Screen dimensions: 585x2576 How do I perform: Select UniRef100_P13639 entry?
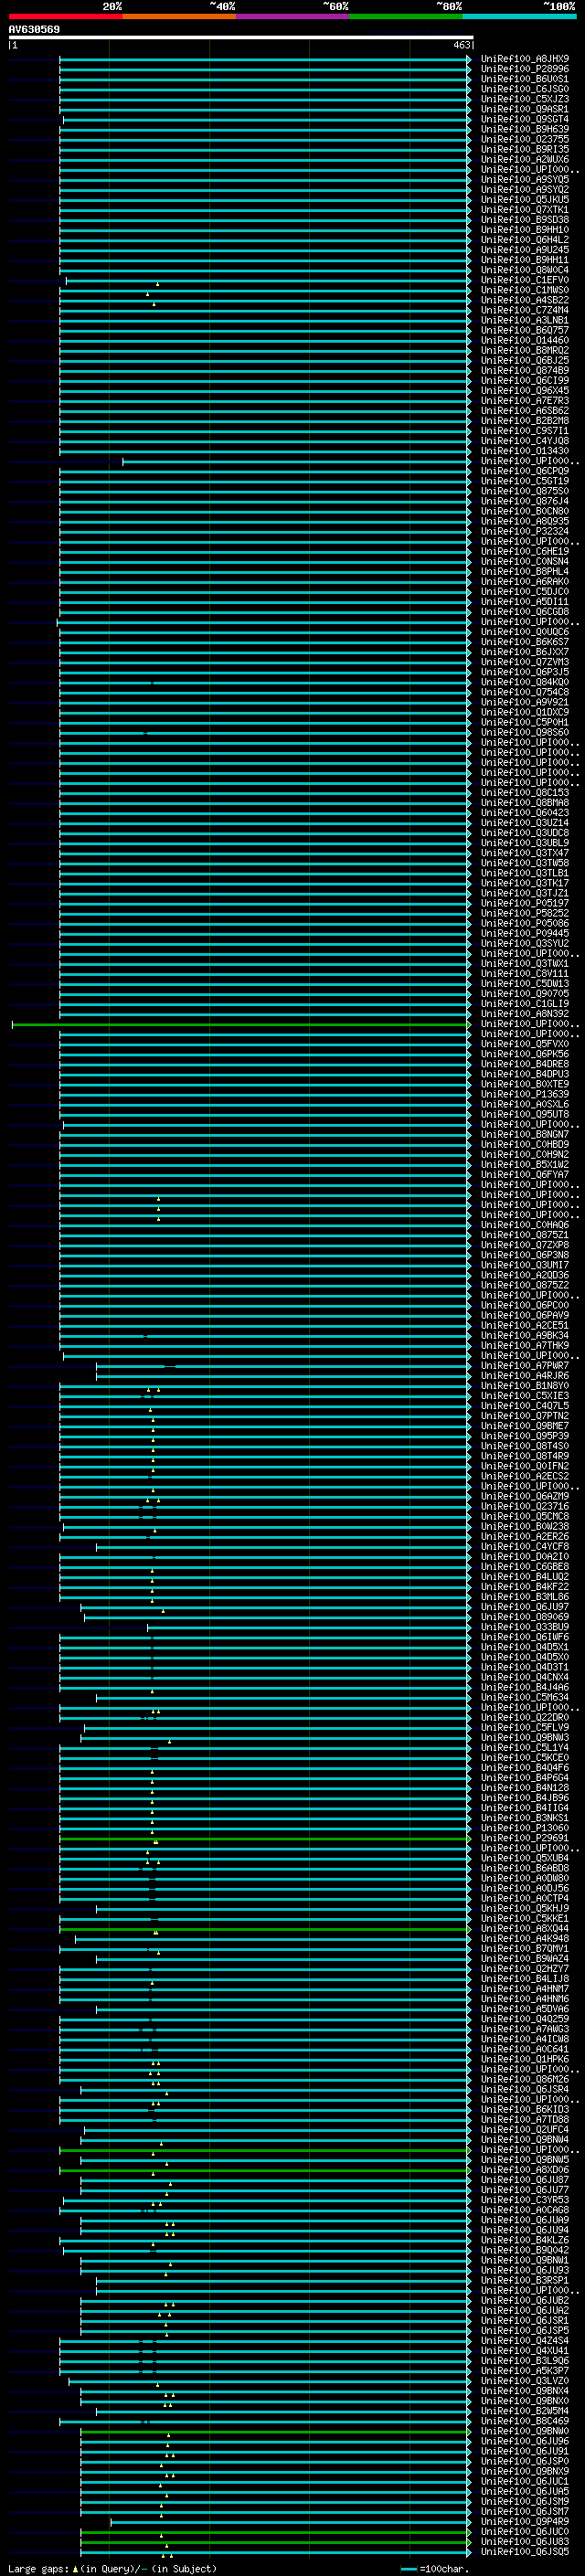[525, 1094]
